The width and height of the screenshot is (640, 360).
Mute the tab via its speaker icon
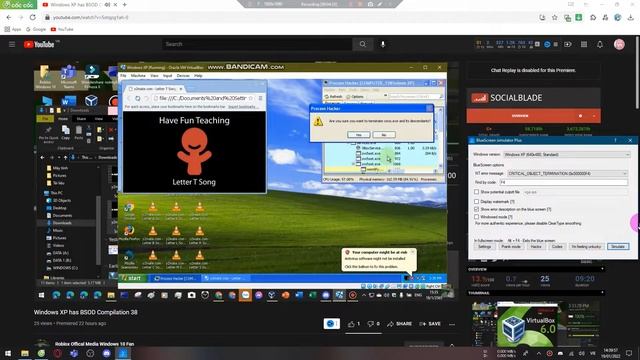coord(107,5)
